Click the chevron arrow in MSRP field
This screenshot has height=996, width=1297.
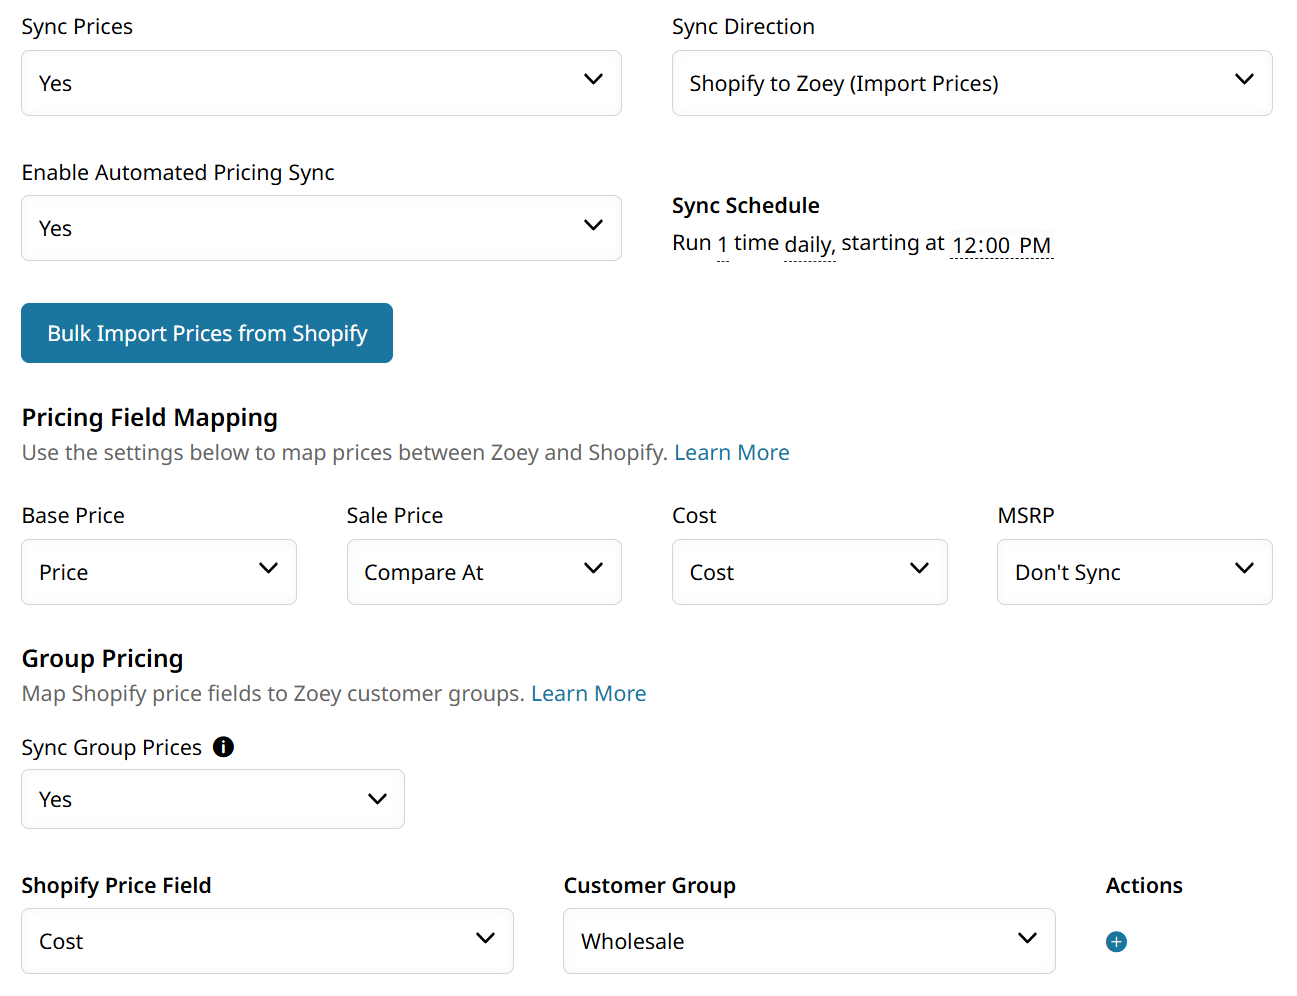pos(1244,568)
